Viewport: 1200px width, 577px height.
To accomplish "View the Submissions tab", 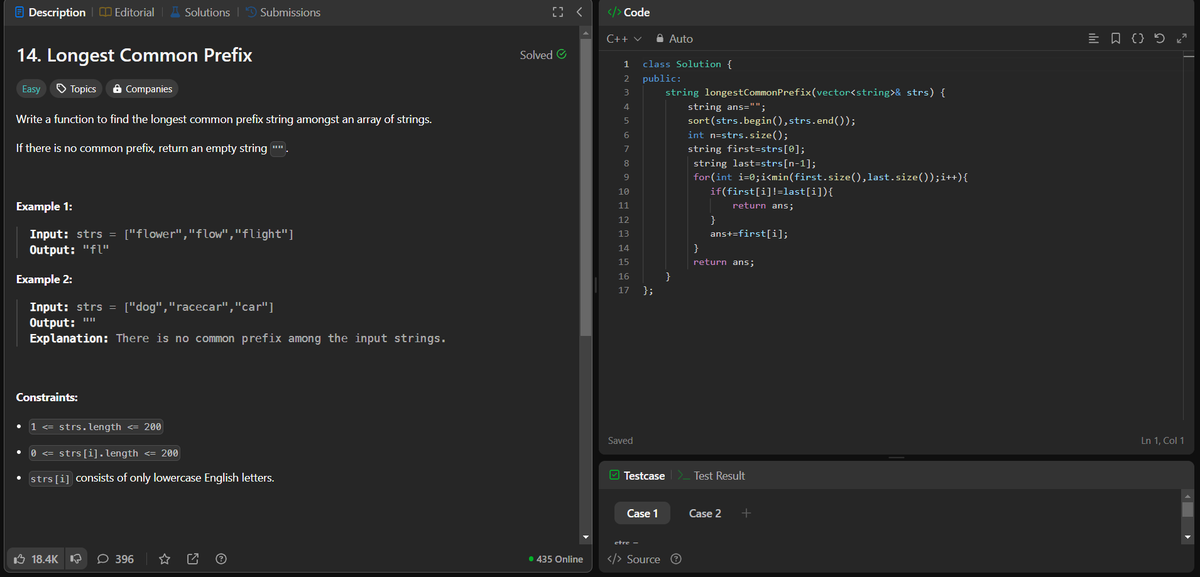I will [x=282, y=12].
